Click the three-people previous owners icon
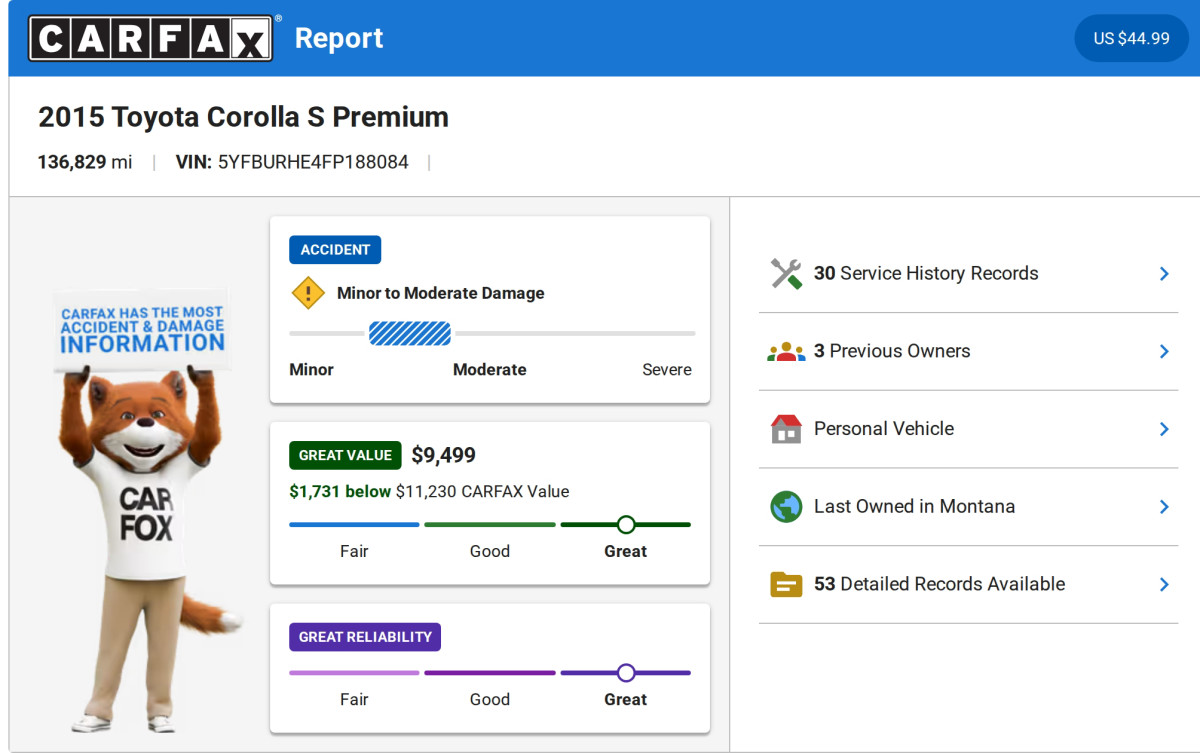 [786, 352]
